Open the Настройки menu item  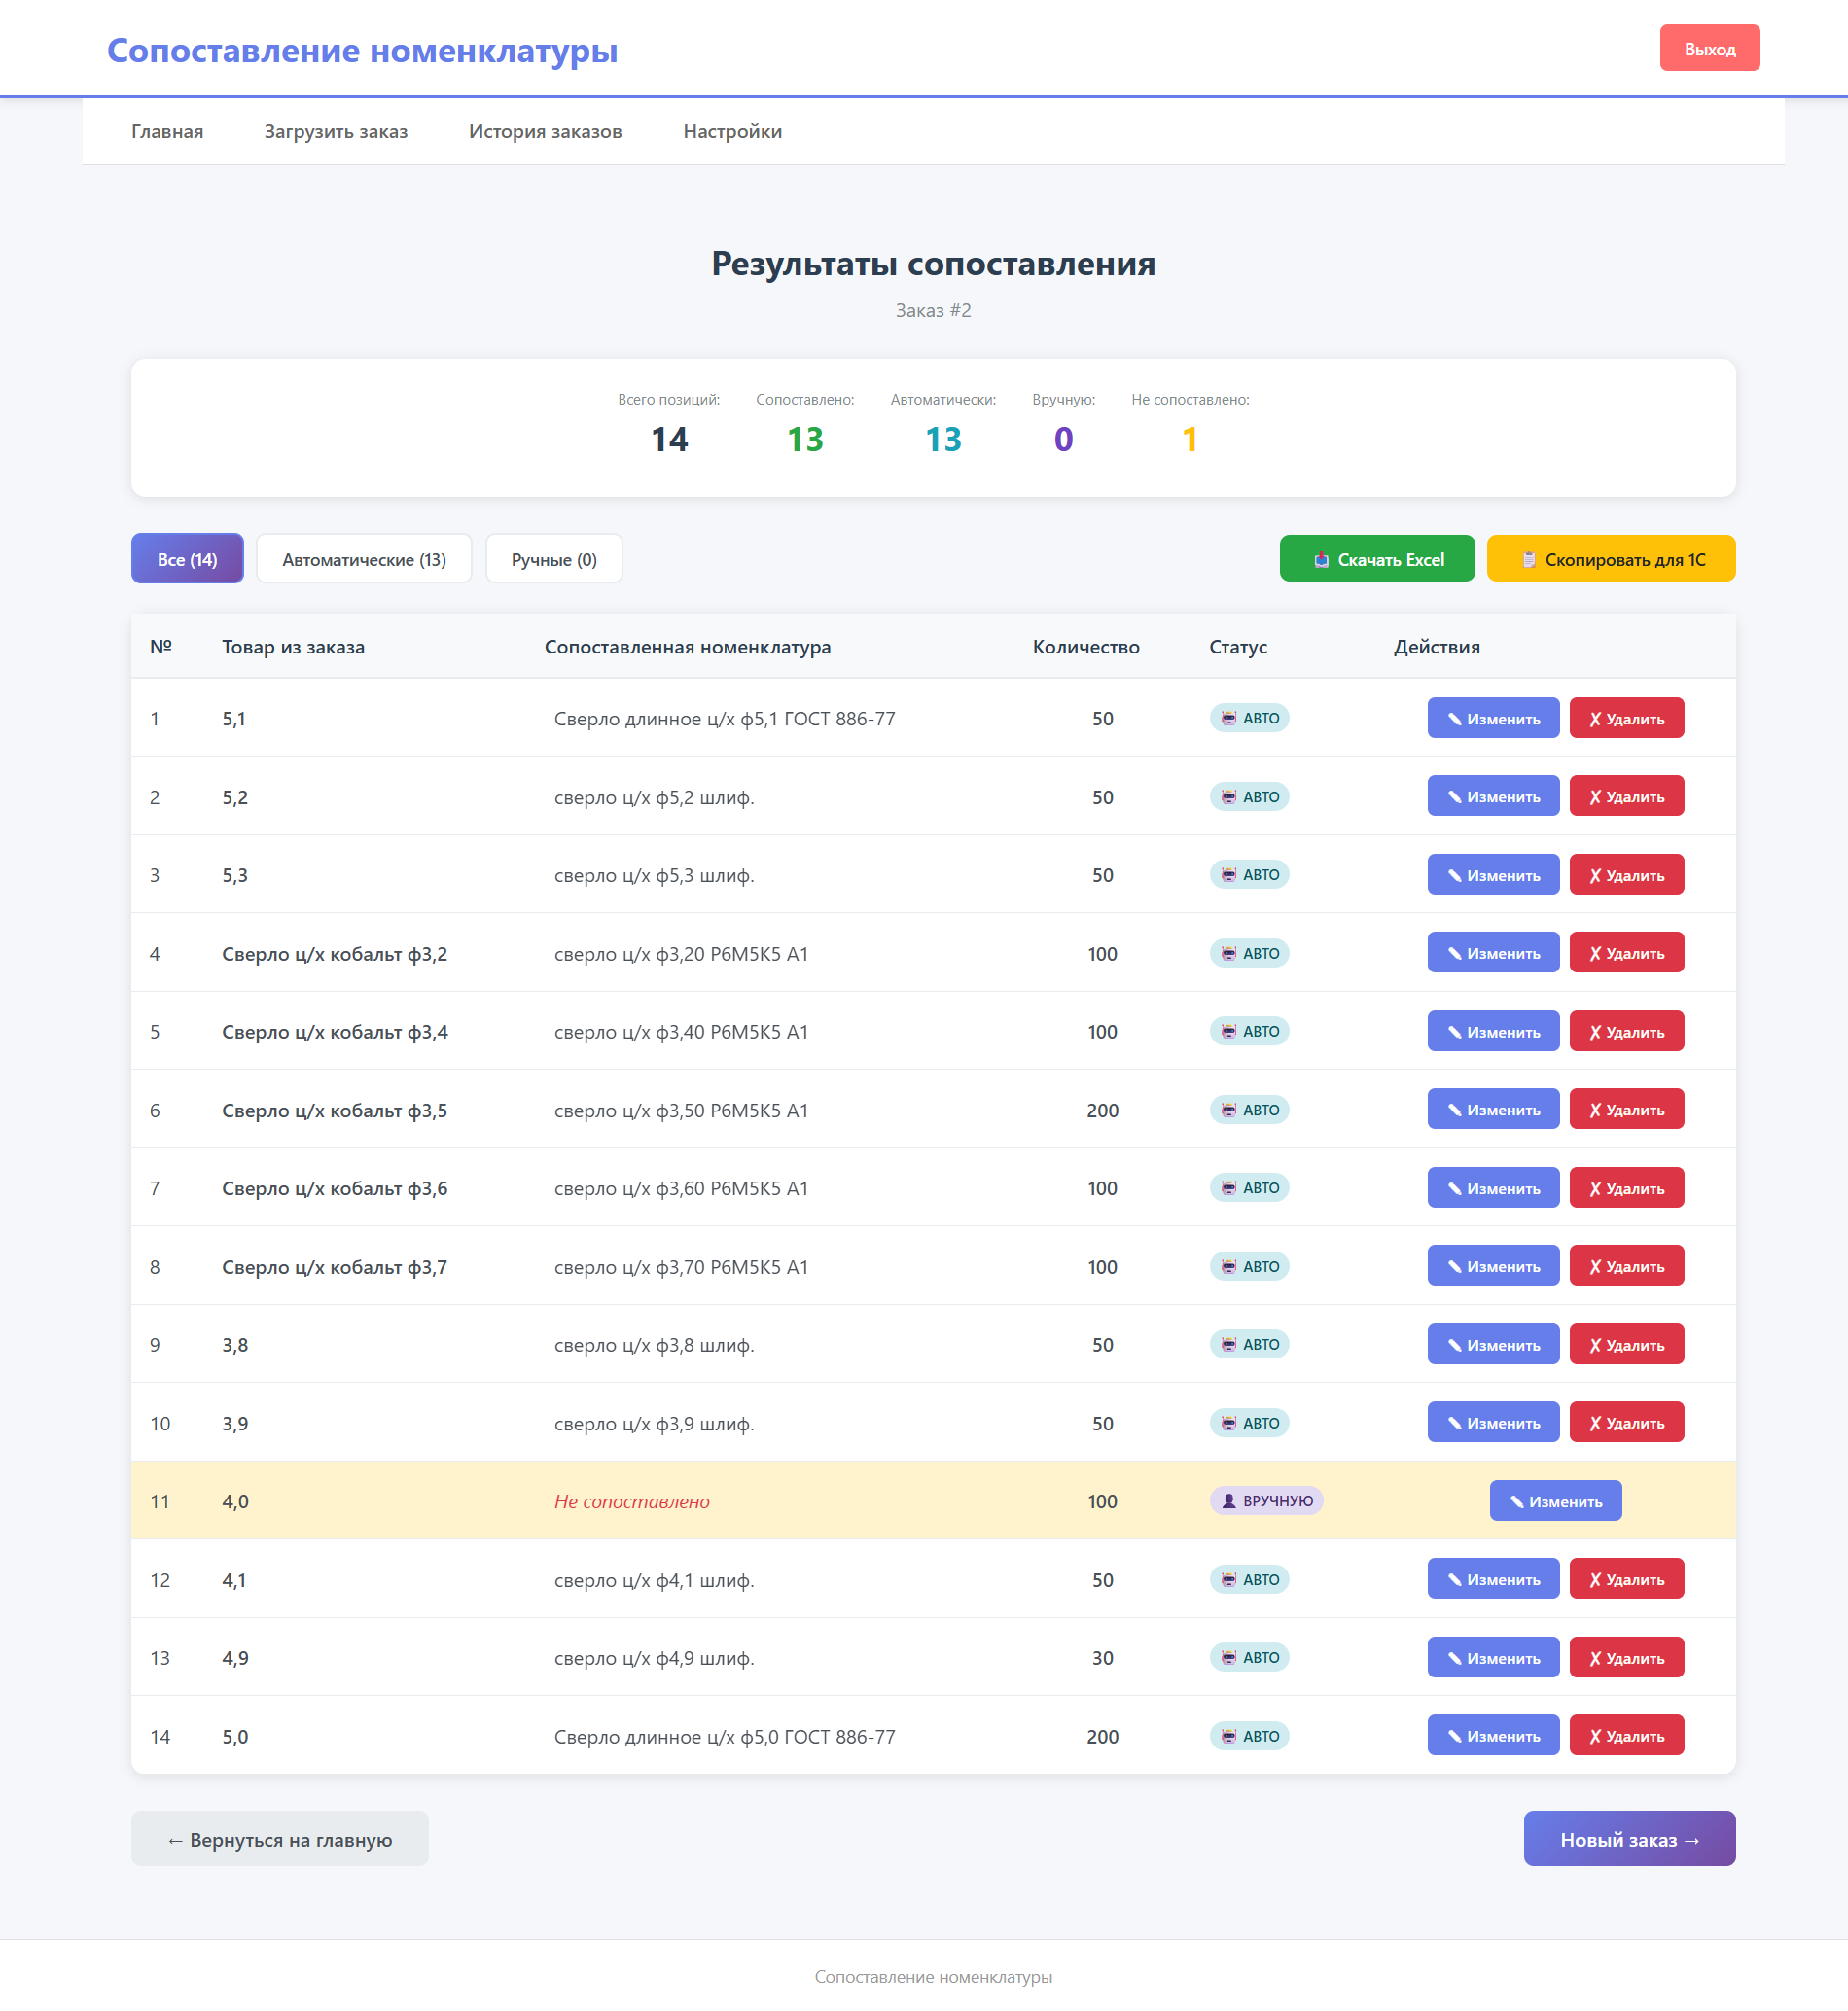732,131
